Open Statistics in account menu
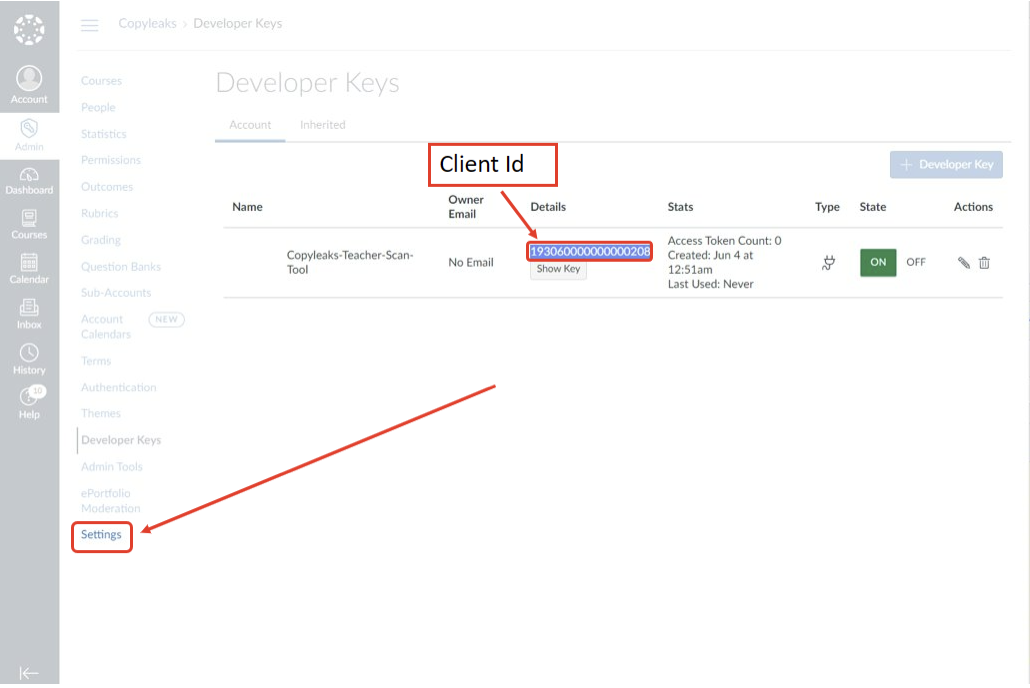1030x688 pixels. (103, 134)
